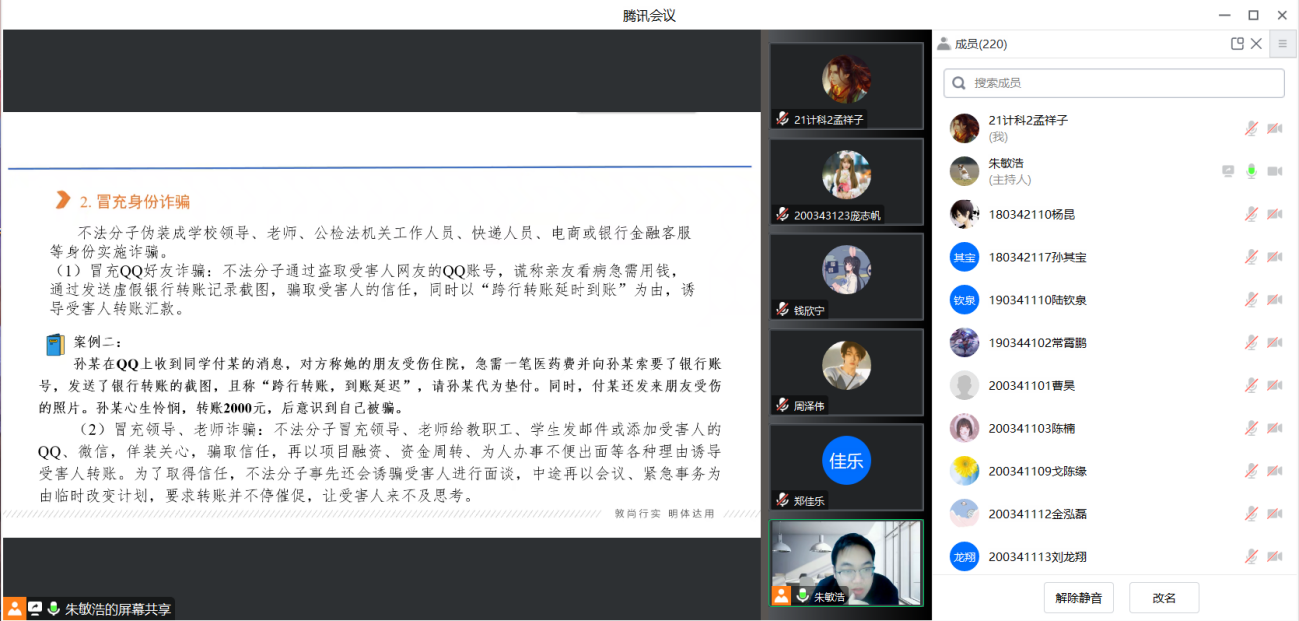Click the disabled camera icon for 200341113刘龙翔
This screenshot has width=1299, height=621.
pos(1275,557)
